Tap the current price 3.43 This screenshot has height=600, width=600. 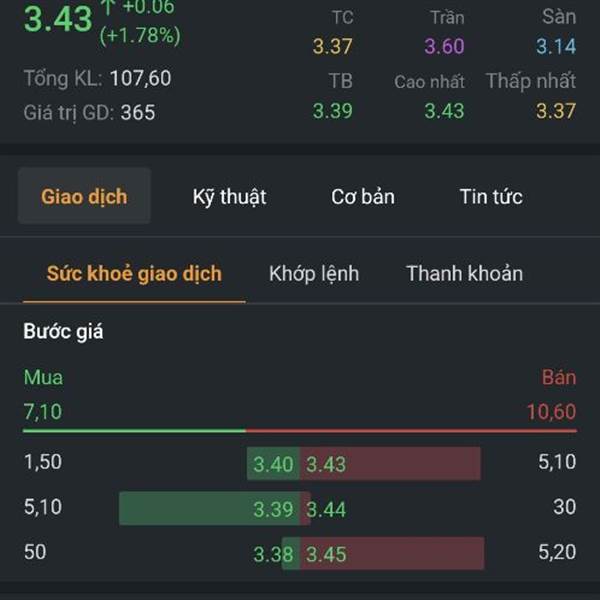point(58,19)
